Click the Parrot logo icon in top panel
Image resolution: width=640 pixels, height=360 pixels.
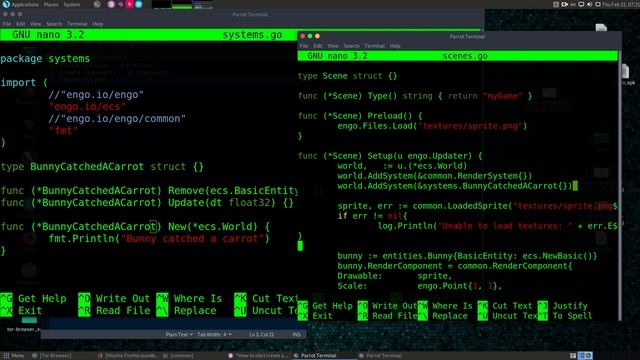(x=6, y=4)
